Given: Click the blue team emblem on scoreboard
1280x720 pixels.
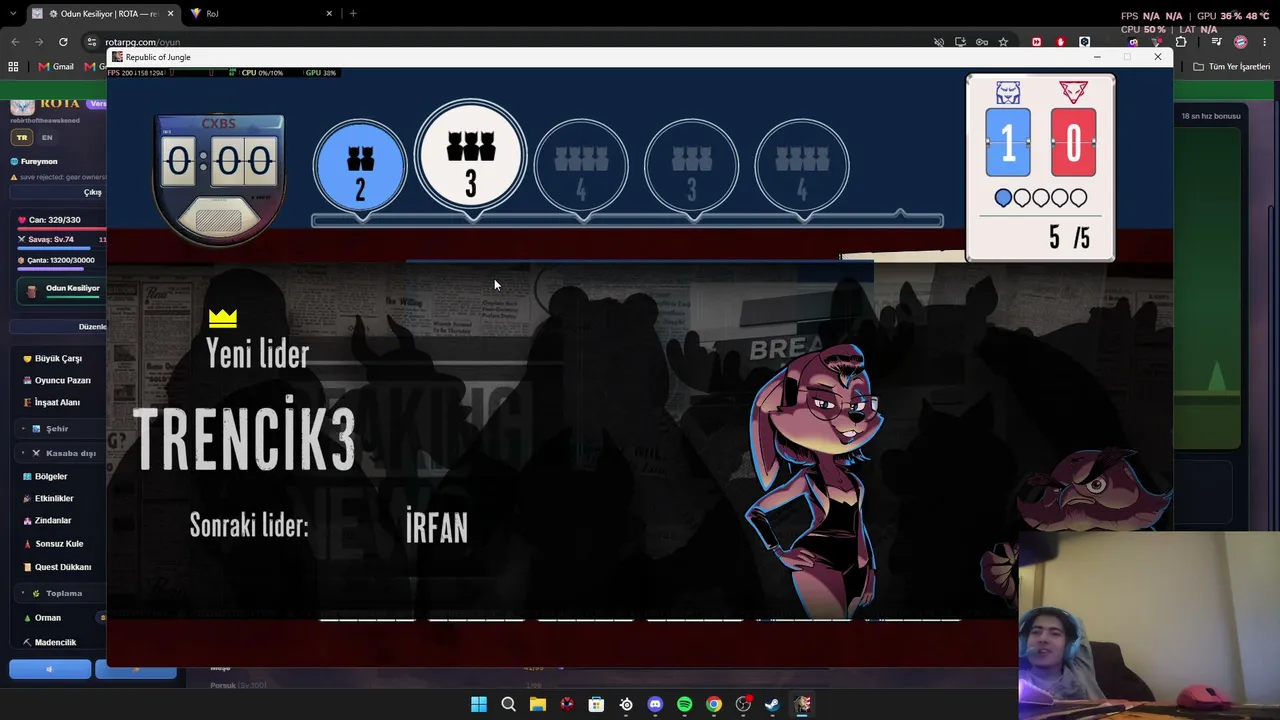Looking at the screenshot, I should (1008, 93).
